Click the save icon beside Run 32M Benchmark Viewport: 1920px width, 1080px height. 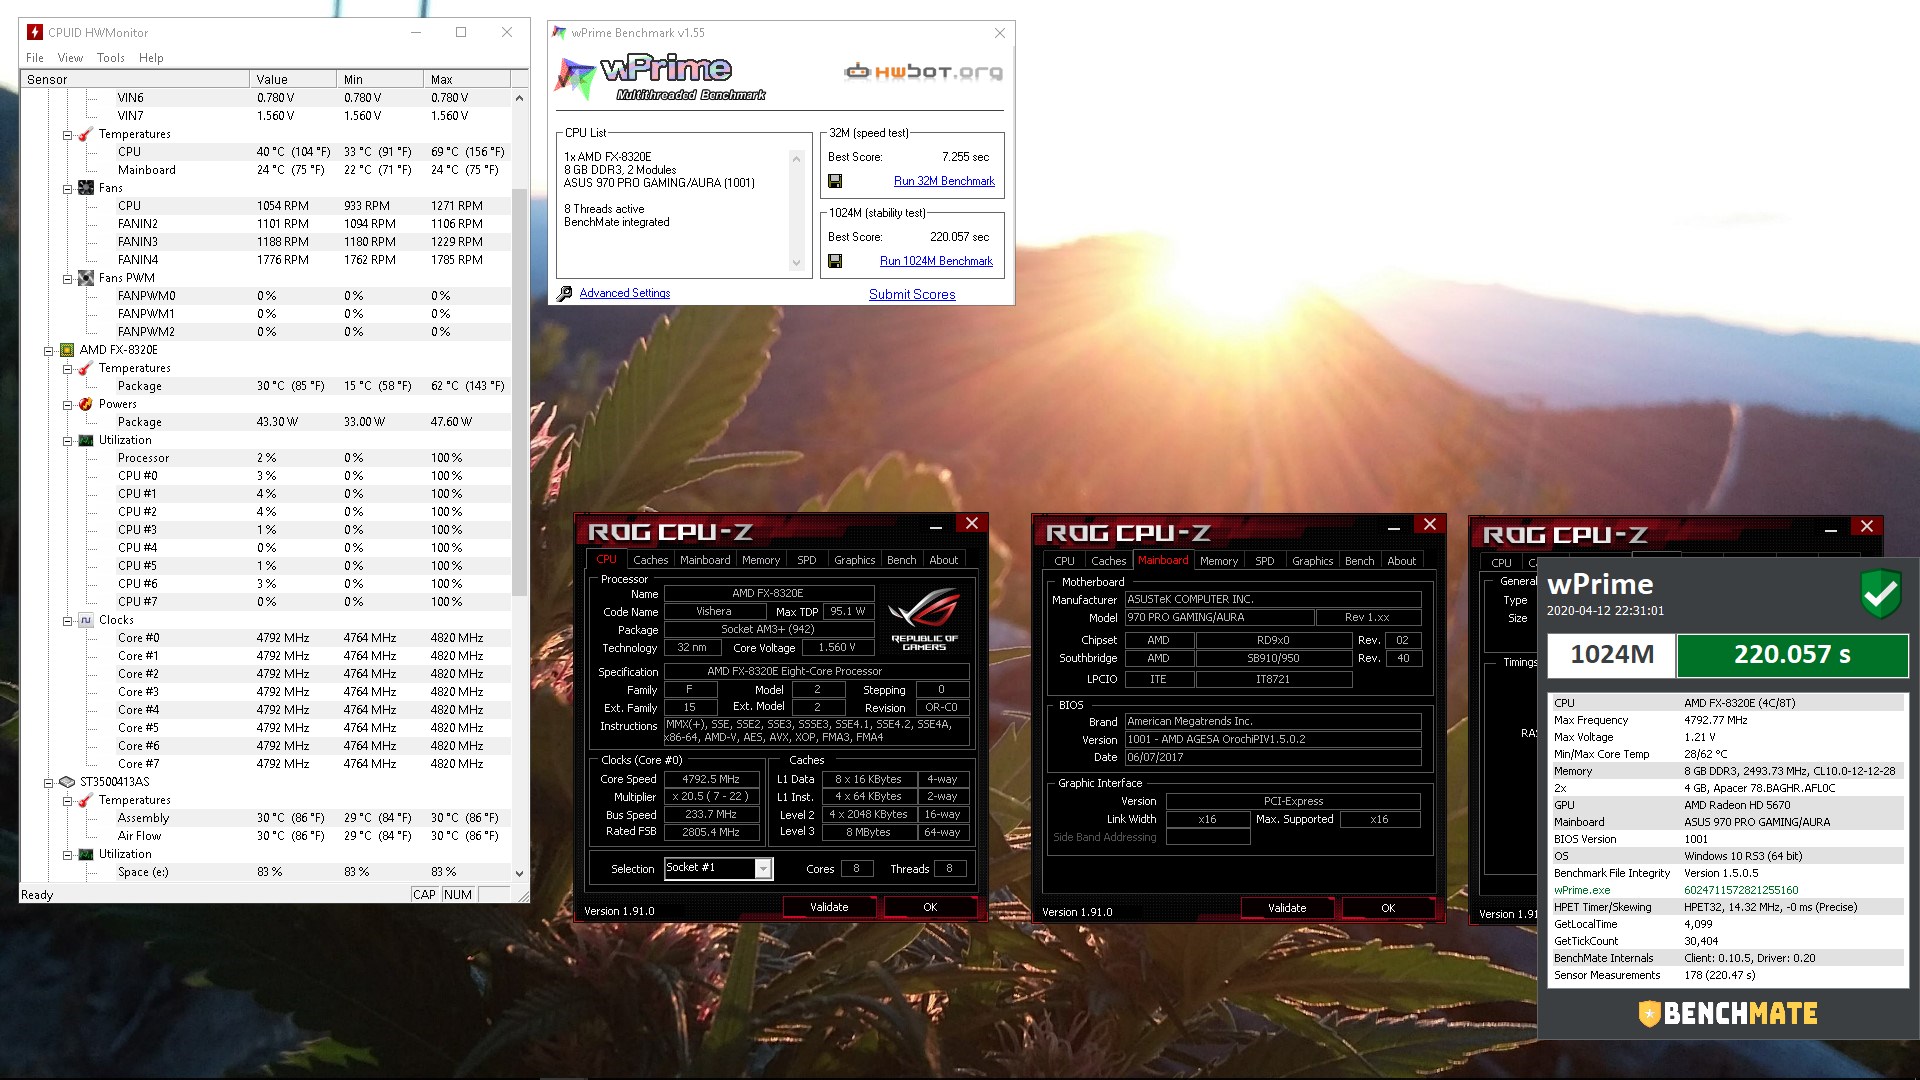(x=835, y=181)
